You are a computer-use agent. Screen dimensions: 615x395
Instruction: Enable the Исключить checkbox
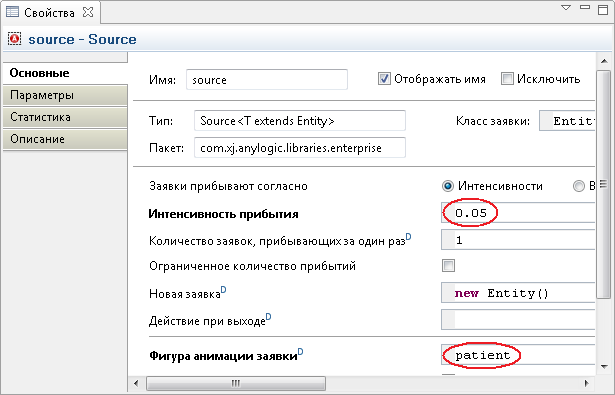click(x=507, y=79)
